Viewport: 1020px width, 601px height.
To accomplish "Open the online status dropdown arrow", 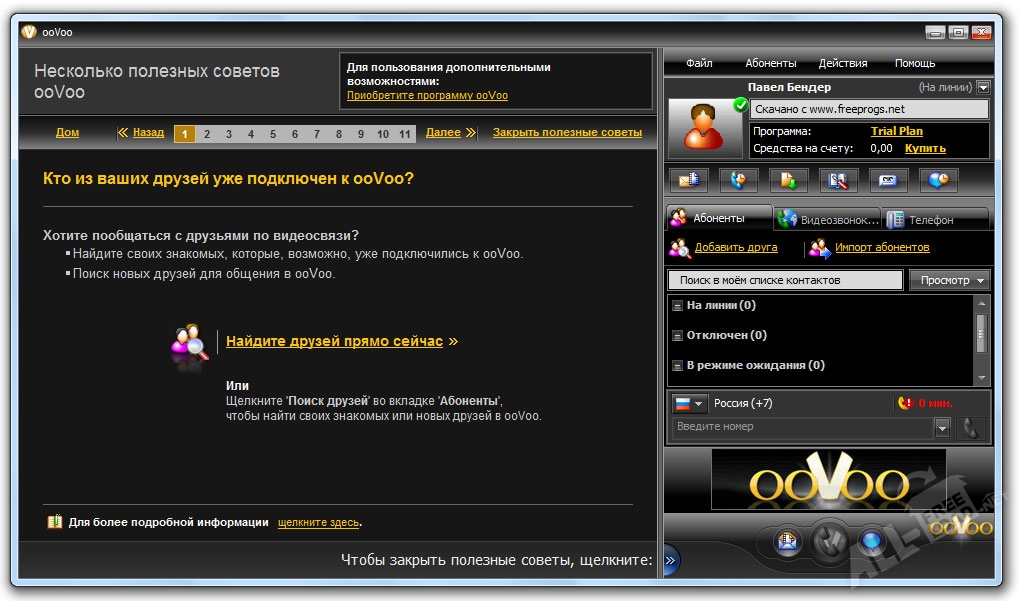I will 982,88.
